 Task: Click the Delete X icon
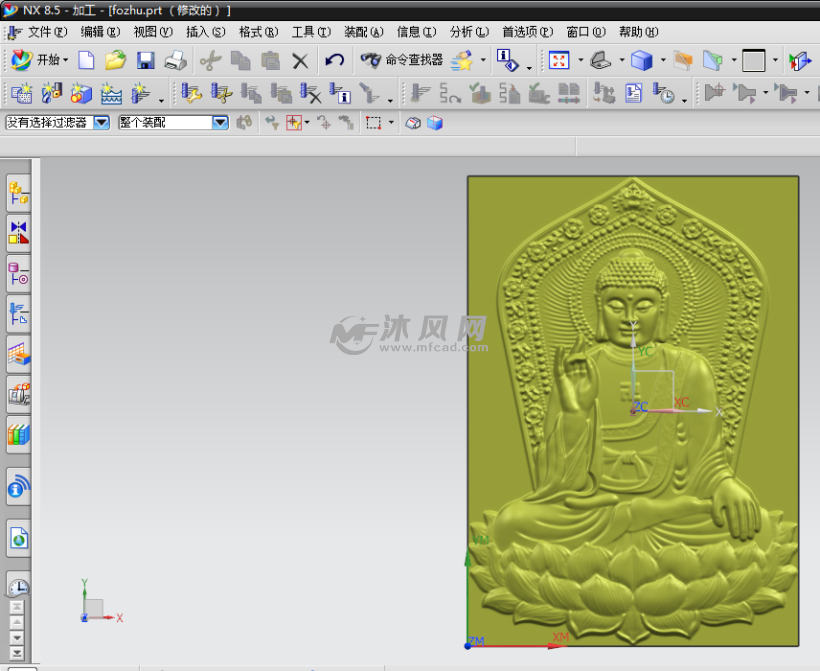[x=300, y=60]
